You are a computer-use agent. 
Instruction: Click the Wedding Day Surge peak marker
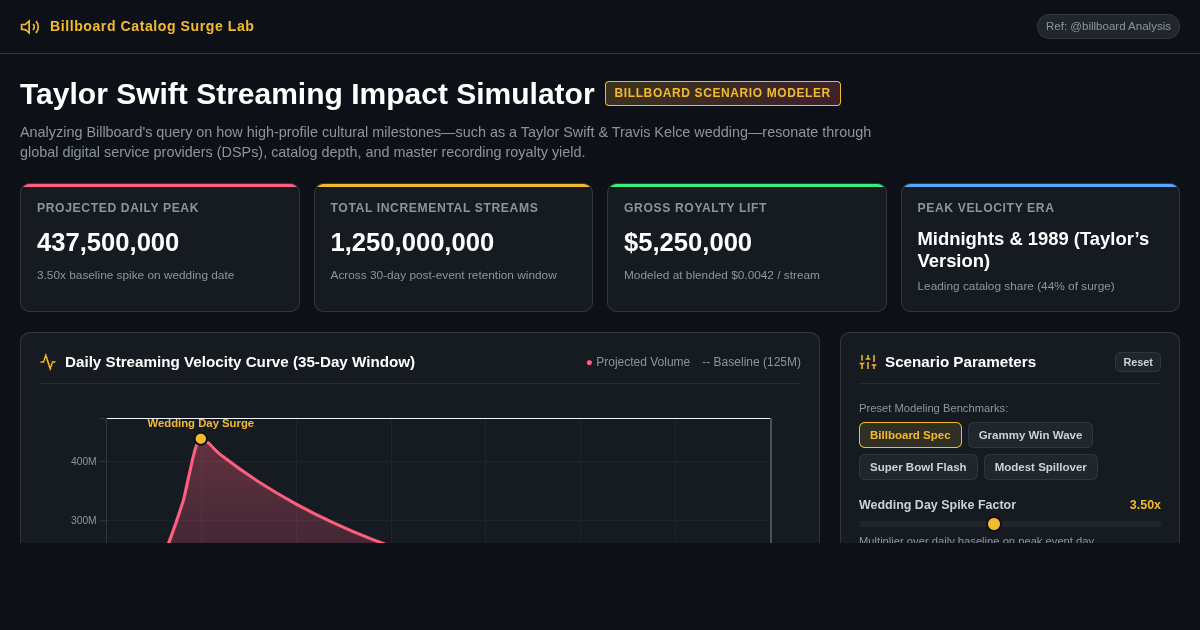[201, 439]
